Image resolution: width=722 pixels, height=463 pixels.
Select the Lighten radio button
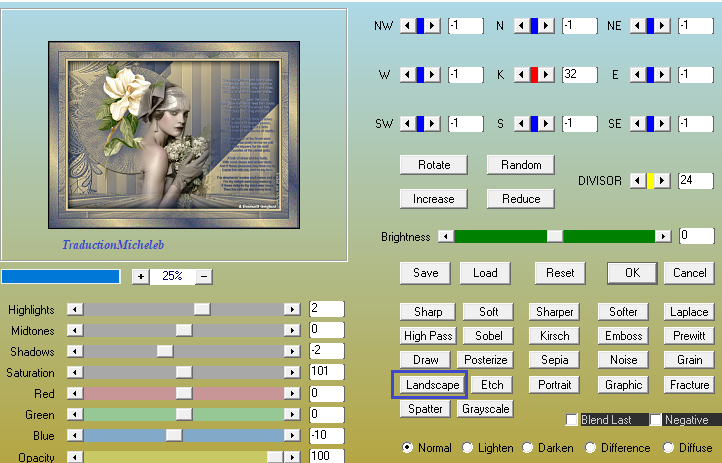point(467,447)
